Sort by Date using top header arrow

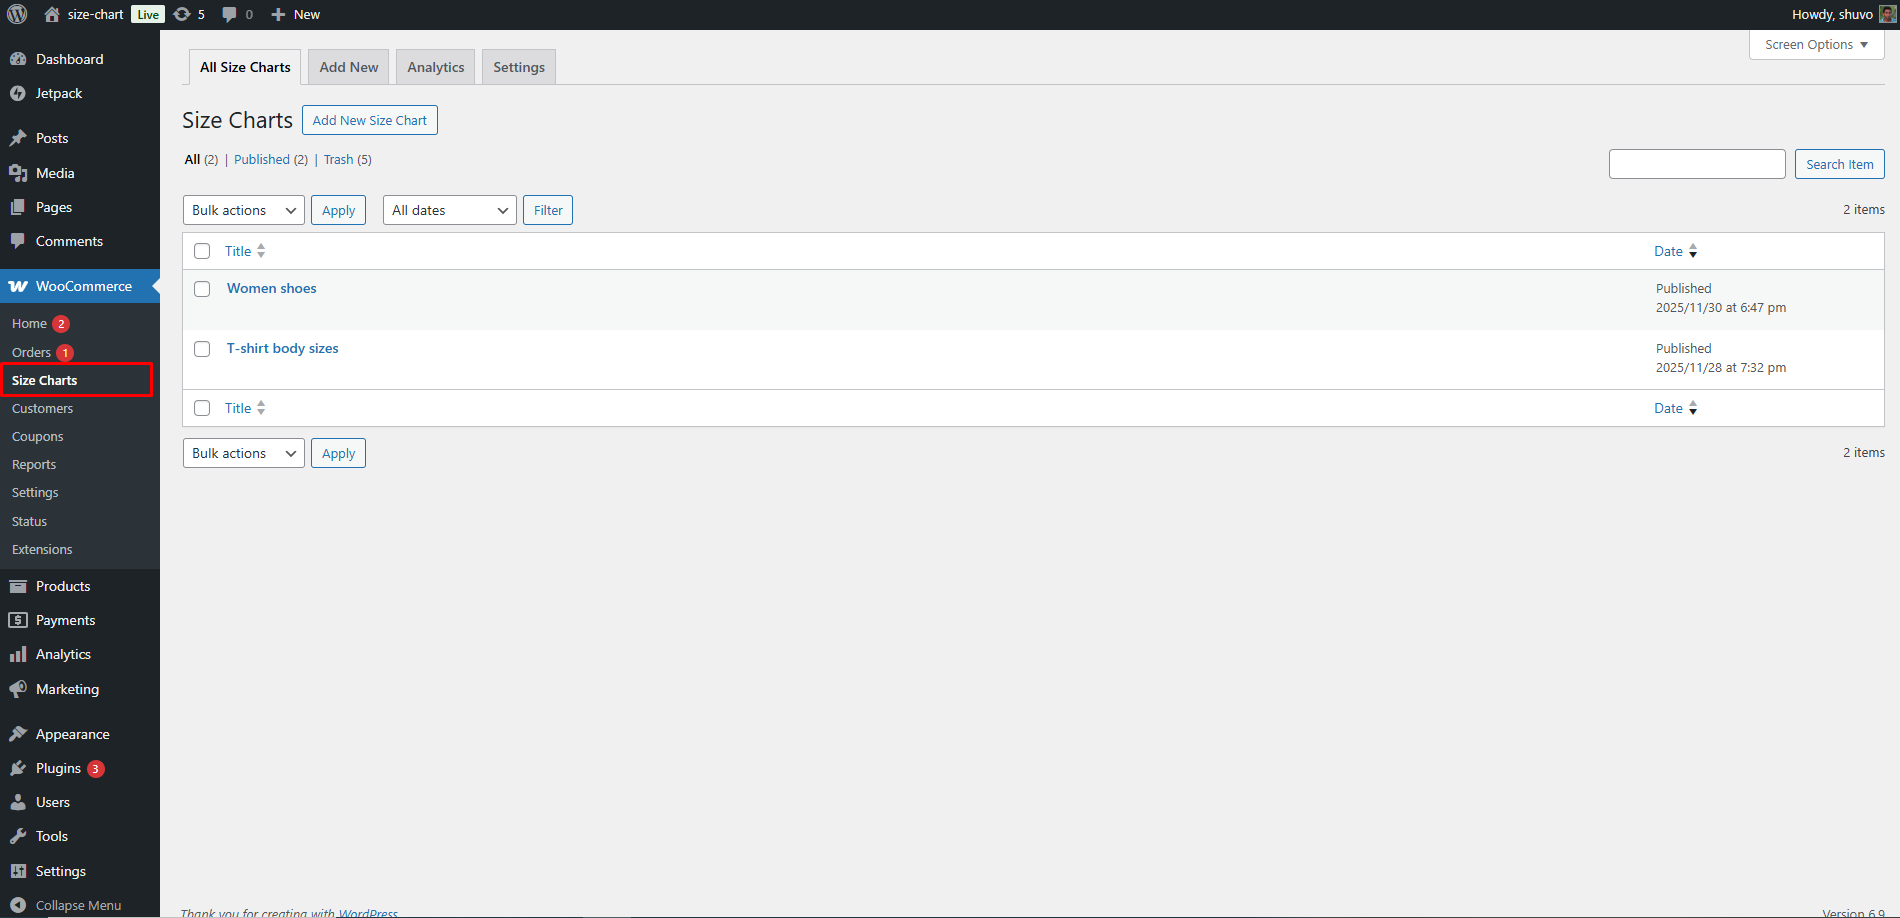click(x=1693, y=251)
